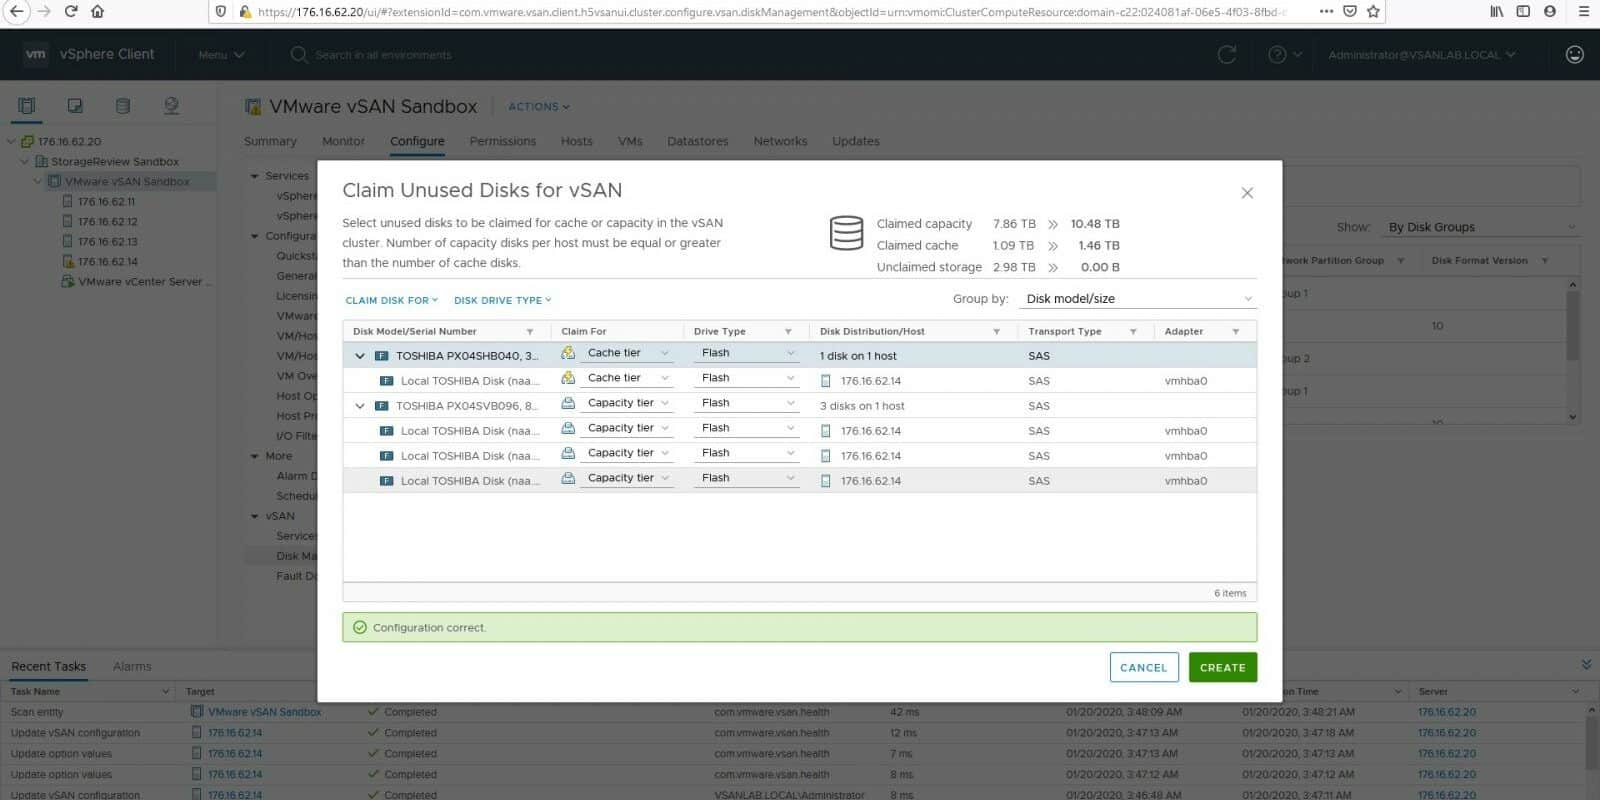This screenshot has width=1600, height=800.
Task: Click the browser URL address bar
Action: (770, 12)
